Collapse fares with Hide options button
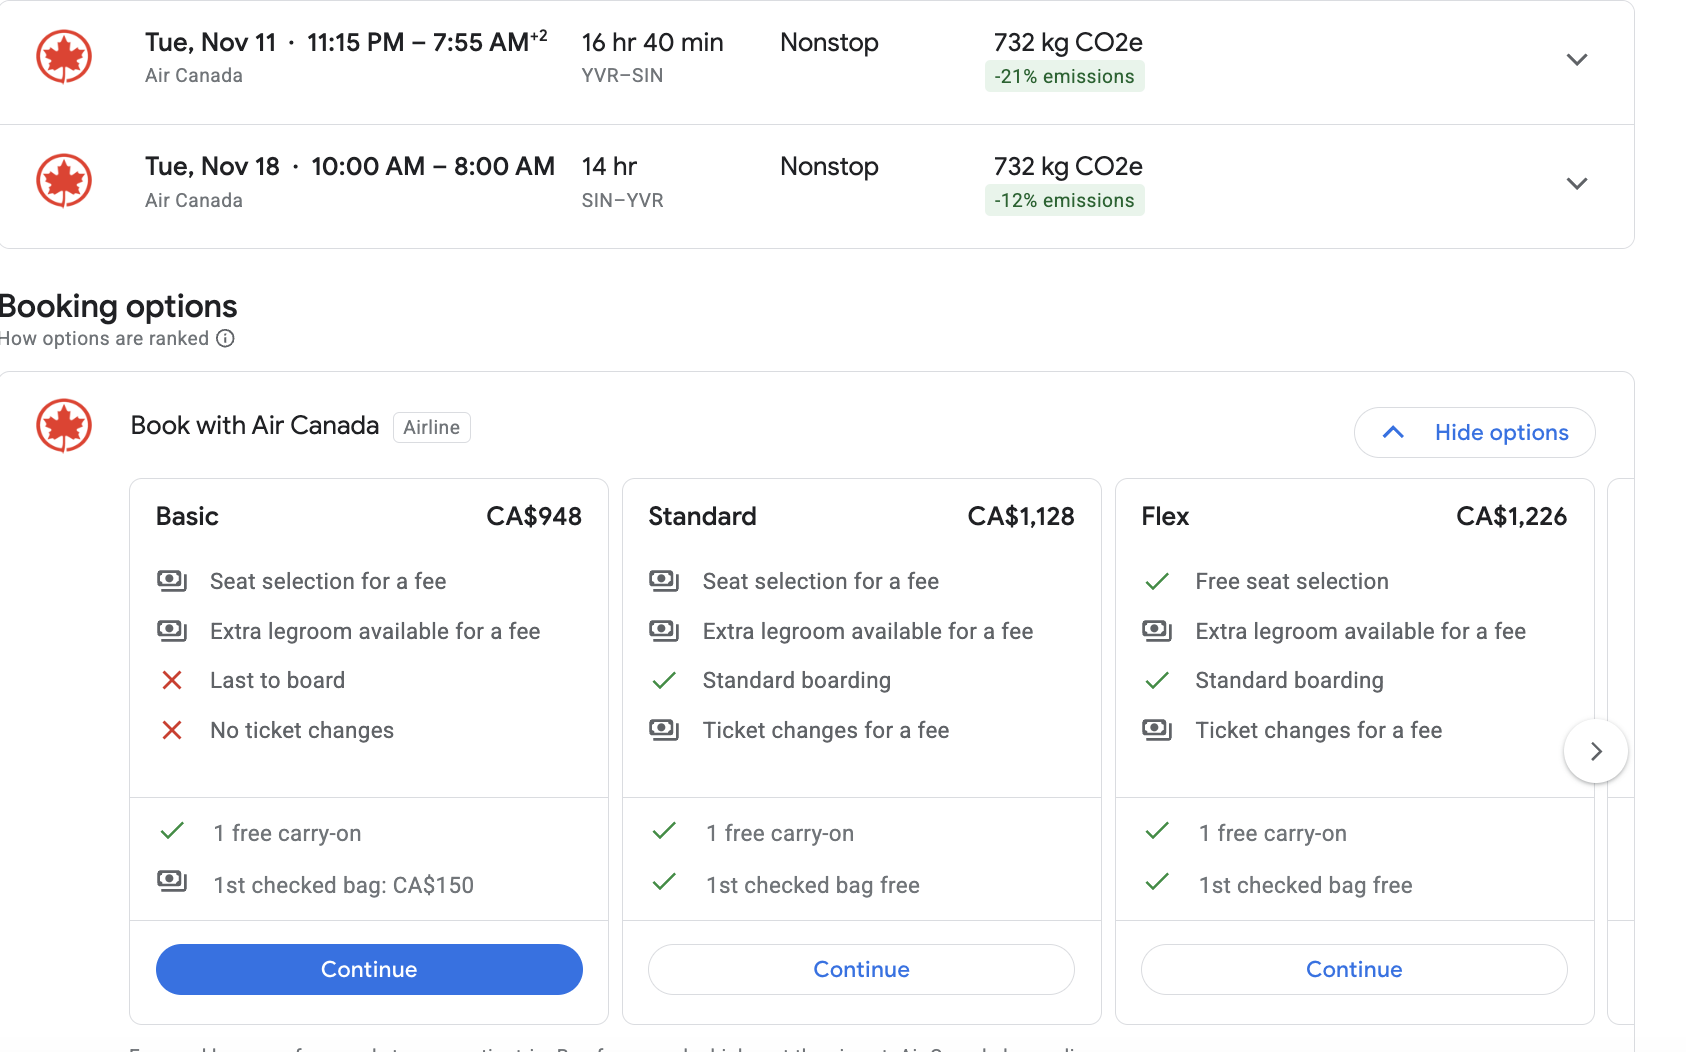The width and height of the screenshot is (1686, 1052). tap(1474, 432)
